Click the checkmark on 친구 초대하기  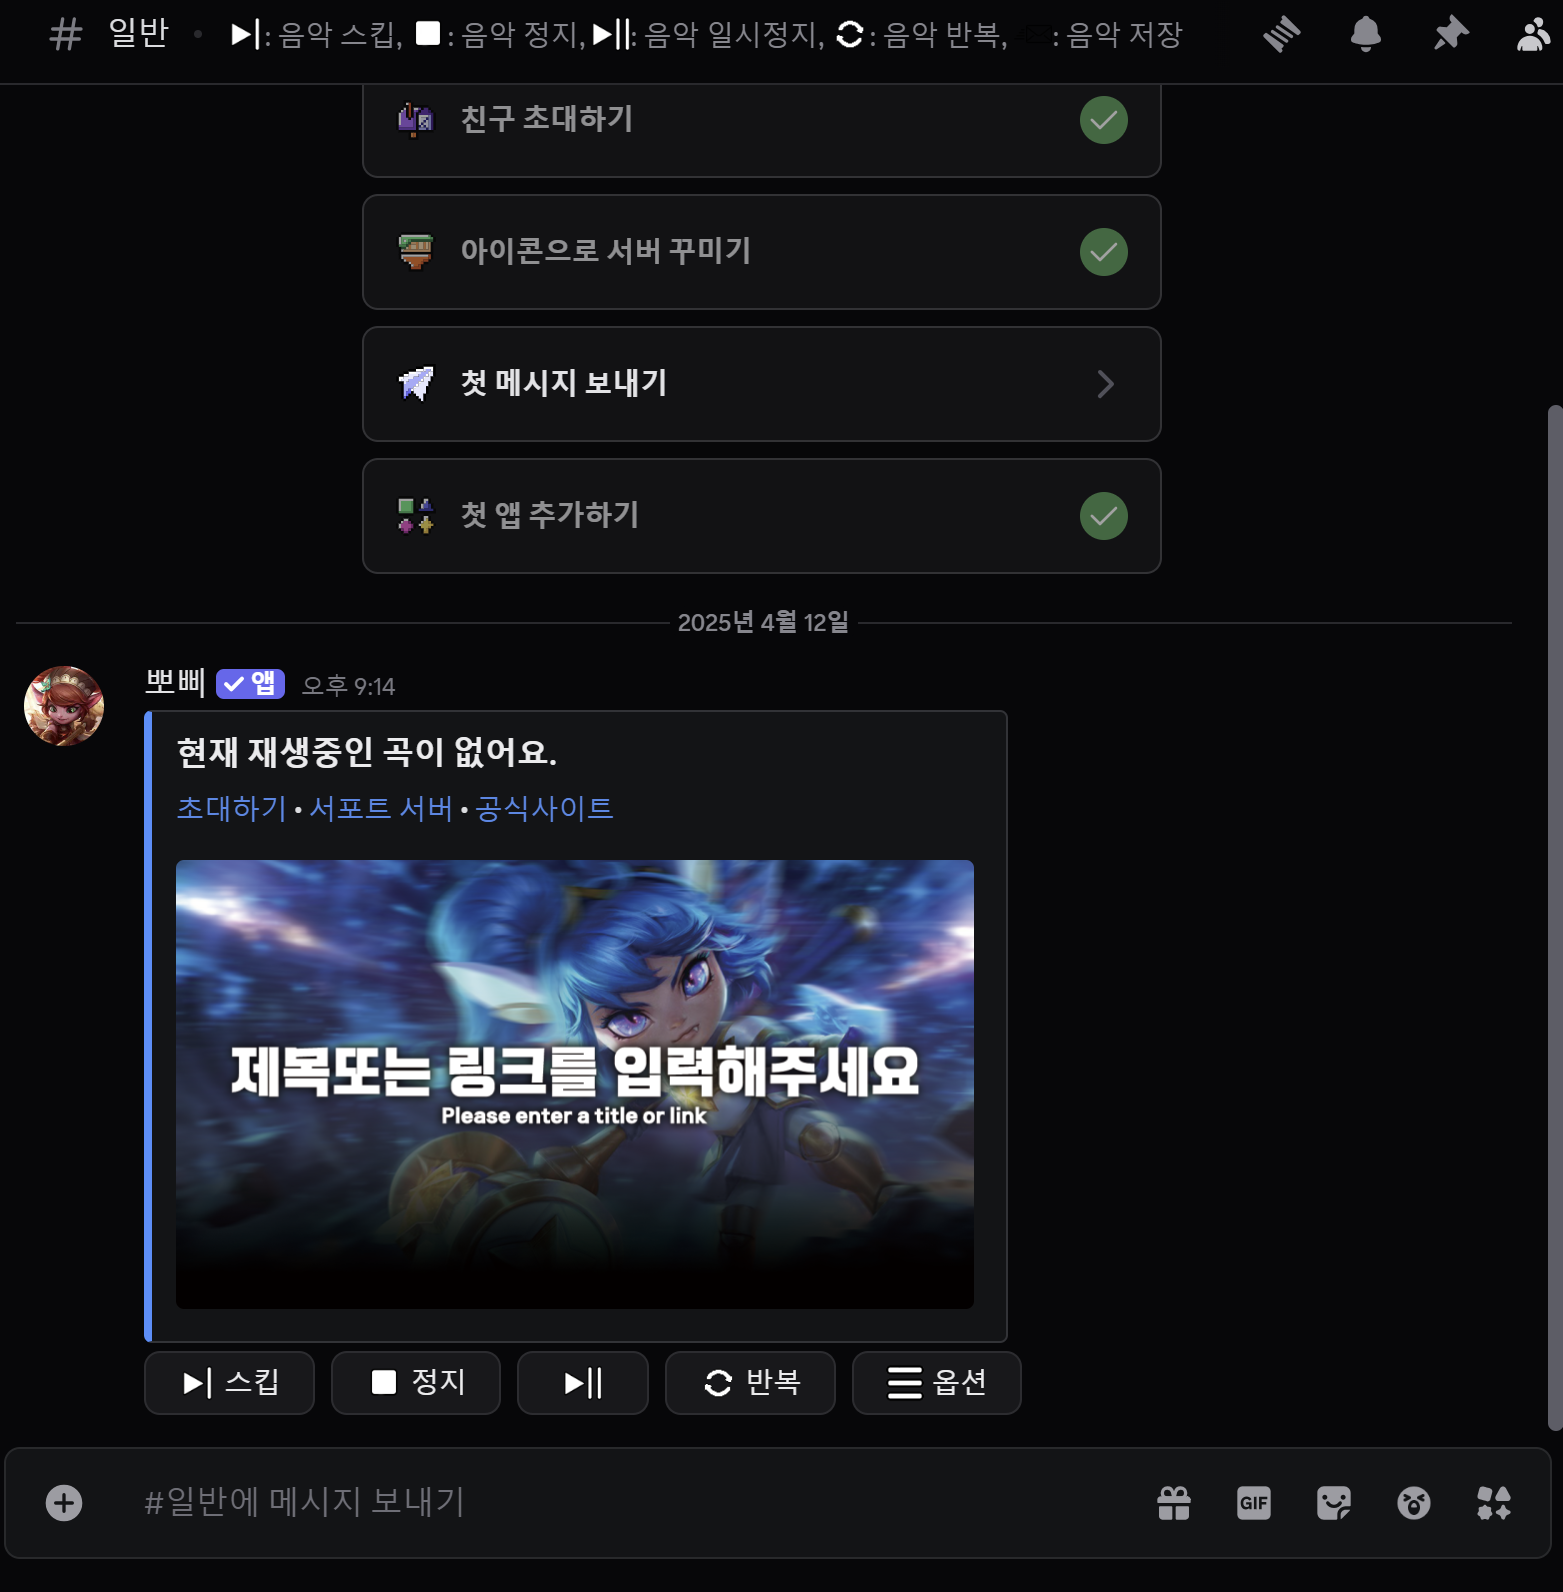tap(1104, 120)
